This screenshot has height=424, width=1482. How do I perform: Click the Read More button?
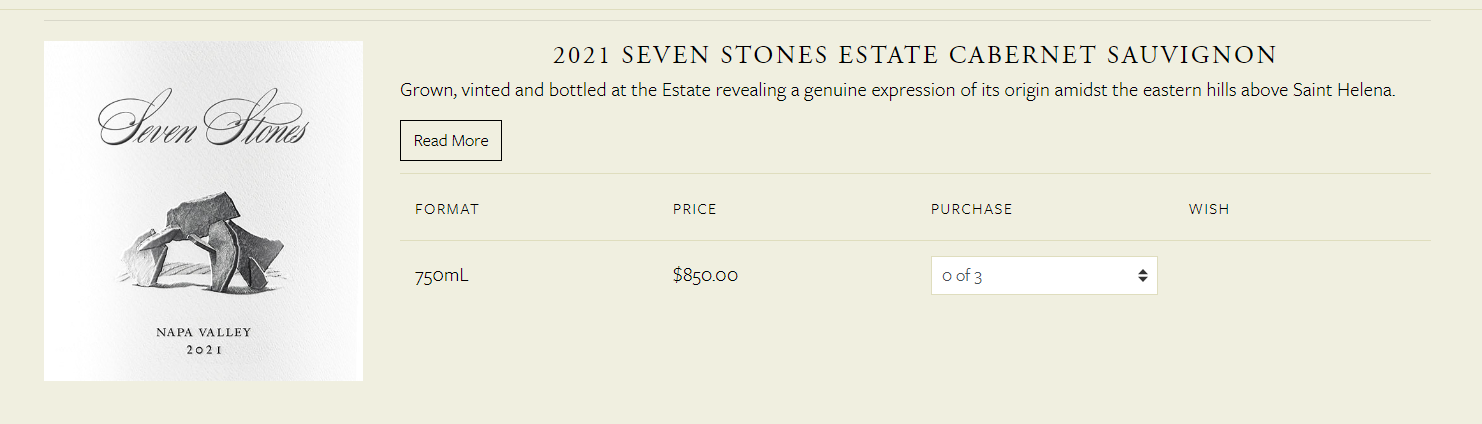click(x=451, y=141)
